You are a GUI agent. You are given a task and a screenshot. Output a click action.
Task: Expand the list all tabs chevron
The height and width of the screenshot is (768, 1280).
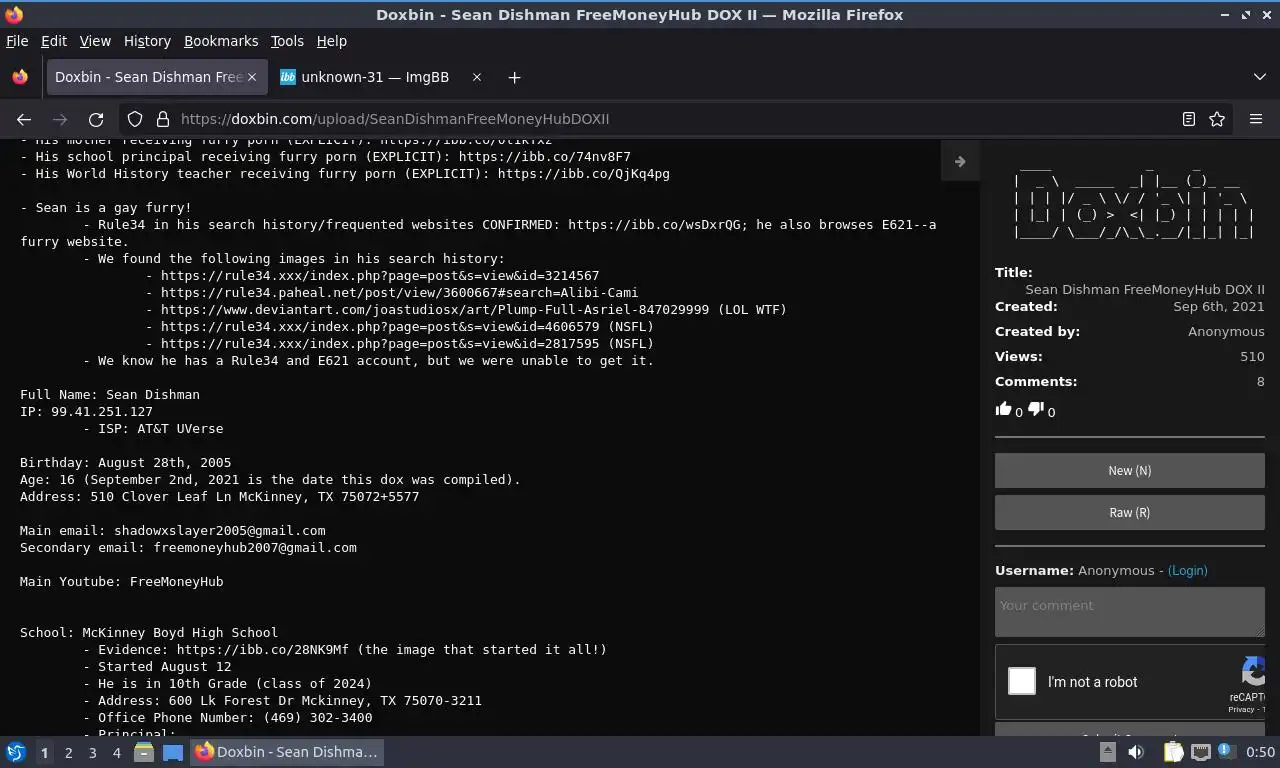click(x=1260, y=77)
